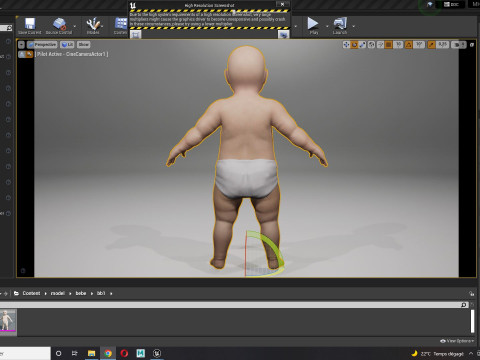This screenshot has width=480, height=360.
Task: Click the Play button in toolbar
Action: coord(313,26)
